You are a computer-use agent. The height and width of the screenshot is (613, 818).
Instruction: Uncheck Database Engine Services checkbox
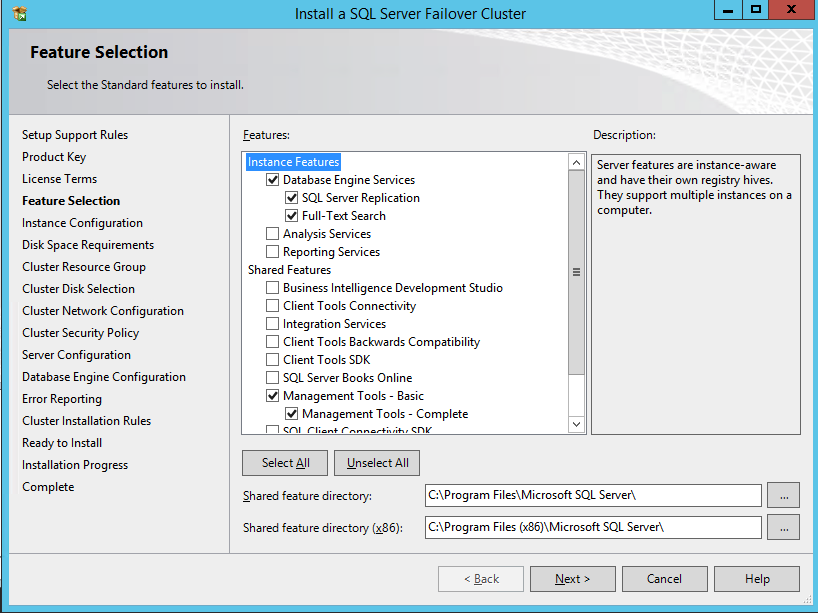coord(273,180)
